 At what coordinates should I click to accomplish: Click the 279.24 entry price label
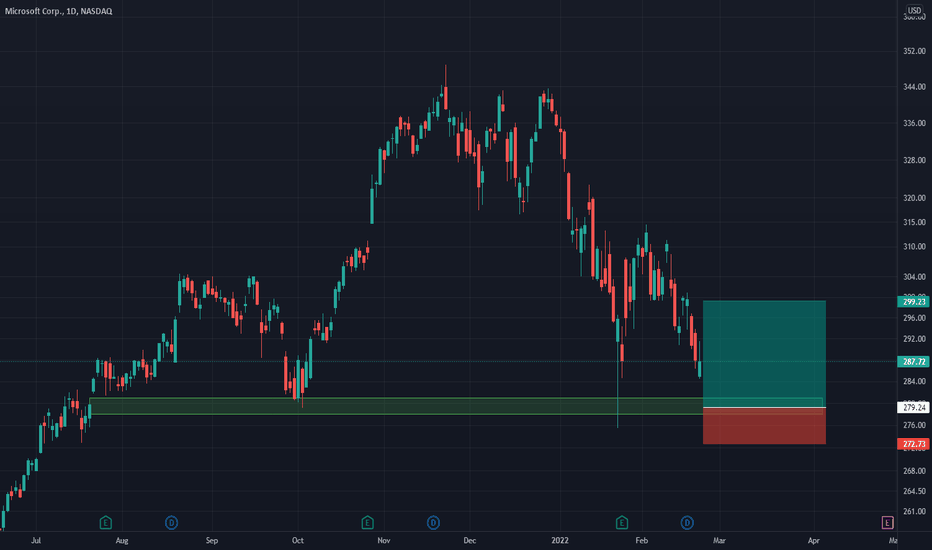coord(914,407)
